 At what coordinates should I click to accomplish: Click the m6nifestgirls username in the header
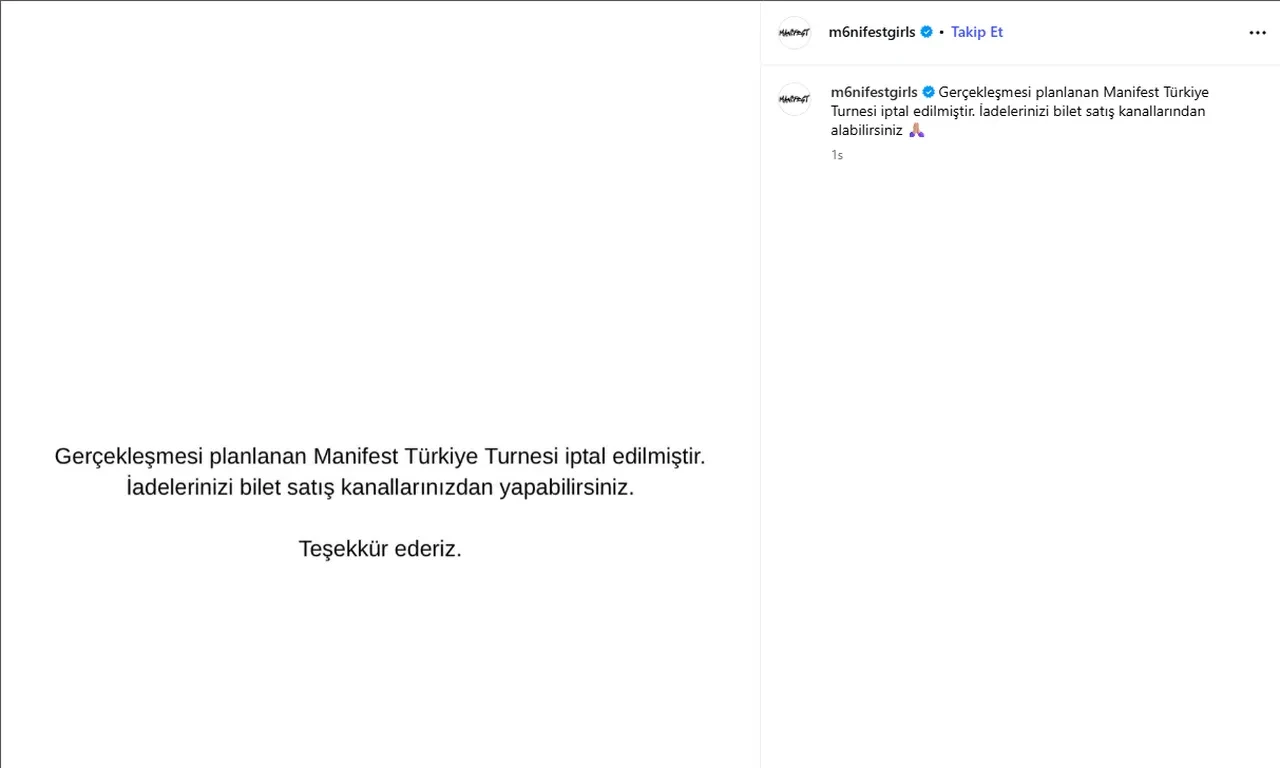pyautogui.click(x=871, y=32)
